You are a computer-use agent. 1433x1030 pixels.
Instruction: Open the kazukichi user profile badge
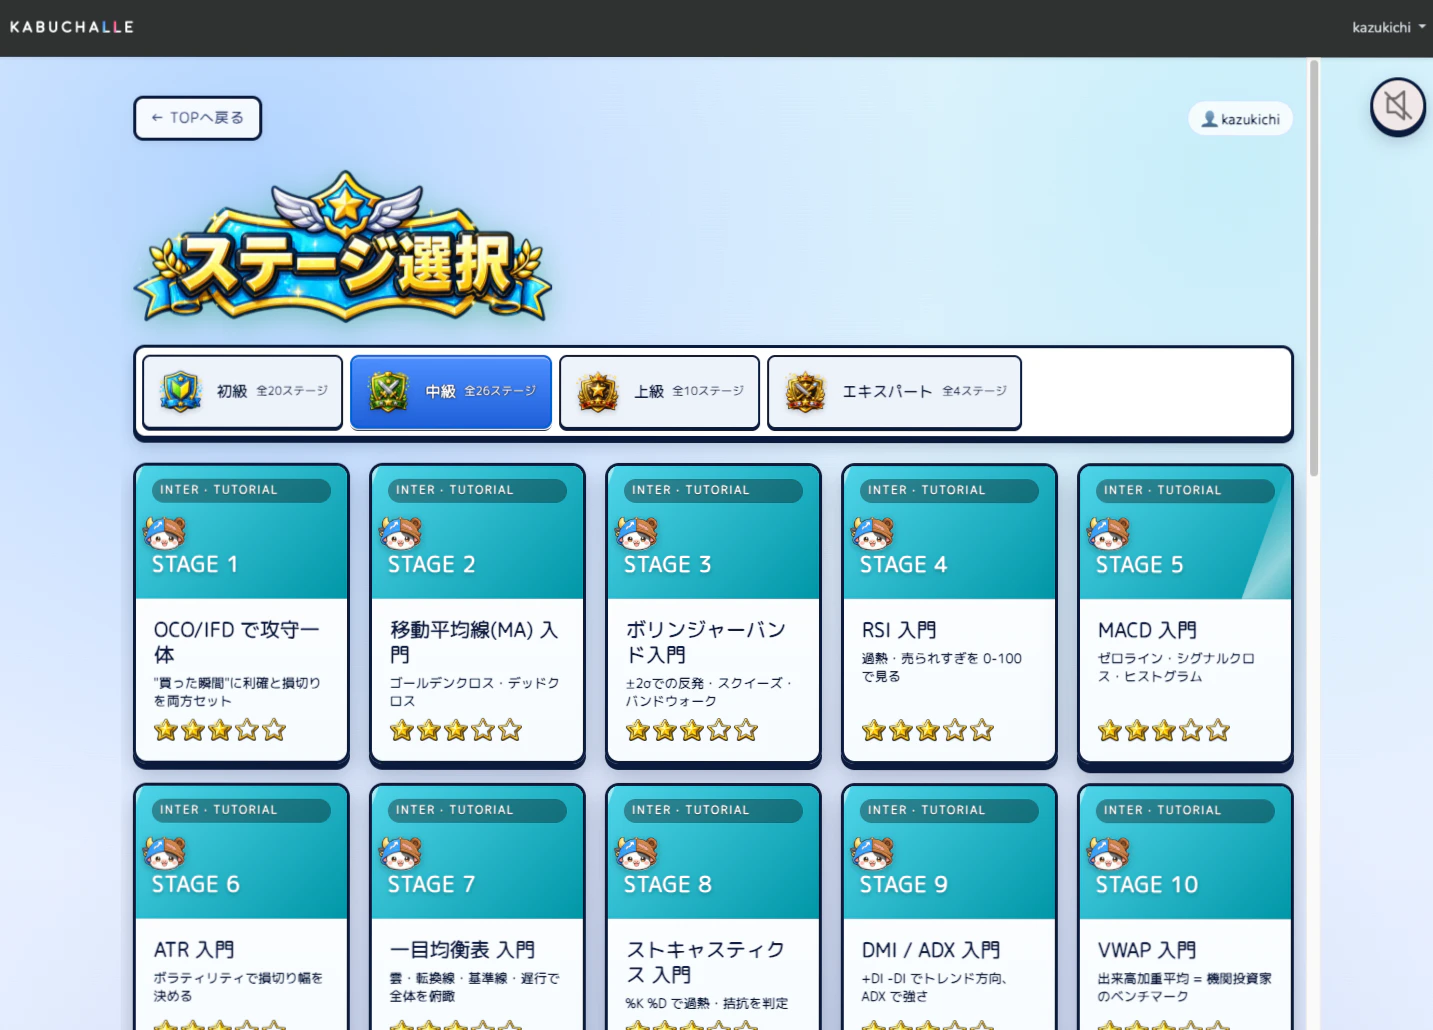tap(1240, 119)
